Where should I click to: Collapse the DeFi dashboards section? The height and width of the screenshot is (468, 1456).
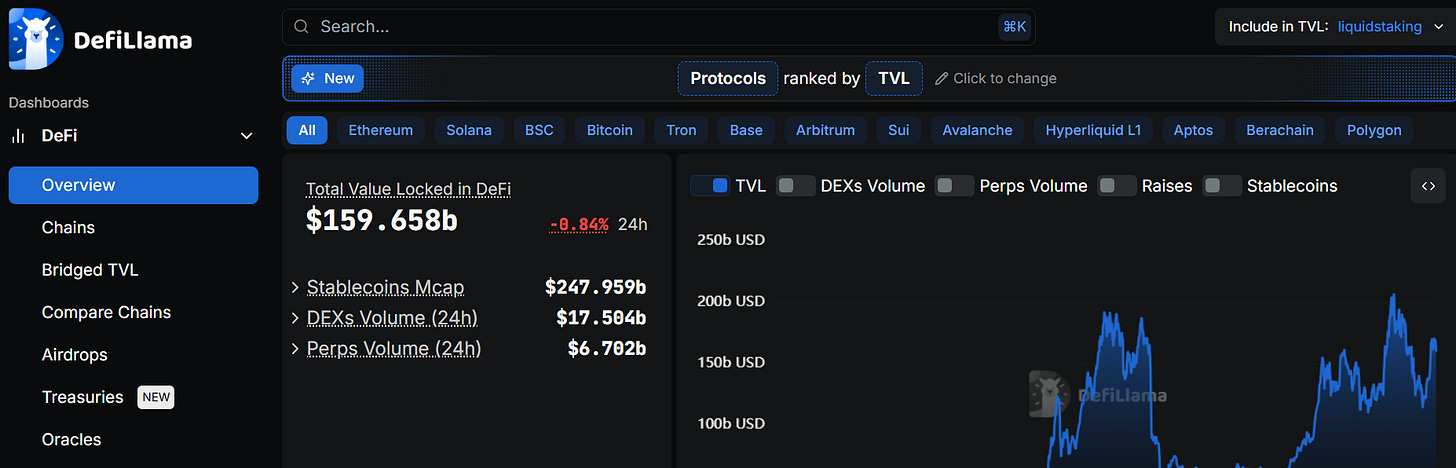click(246, 136)
